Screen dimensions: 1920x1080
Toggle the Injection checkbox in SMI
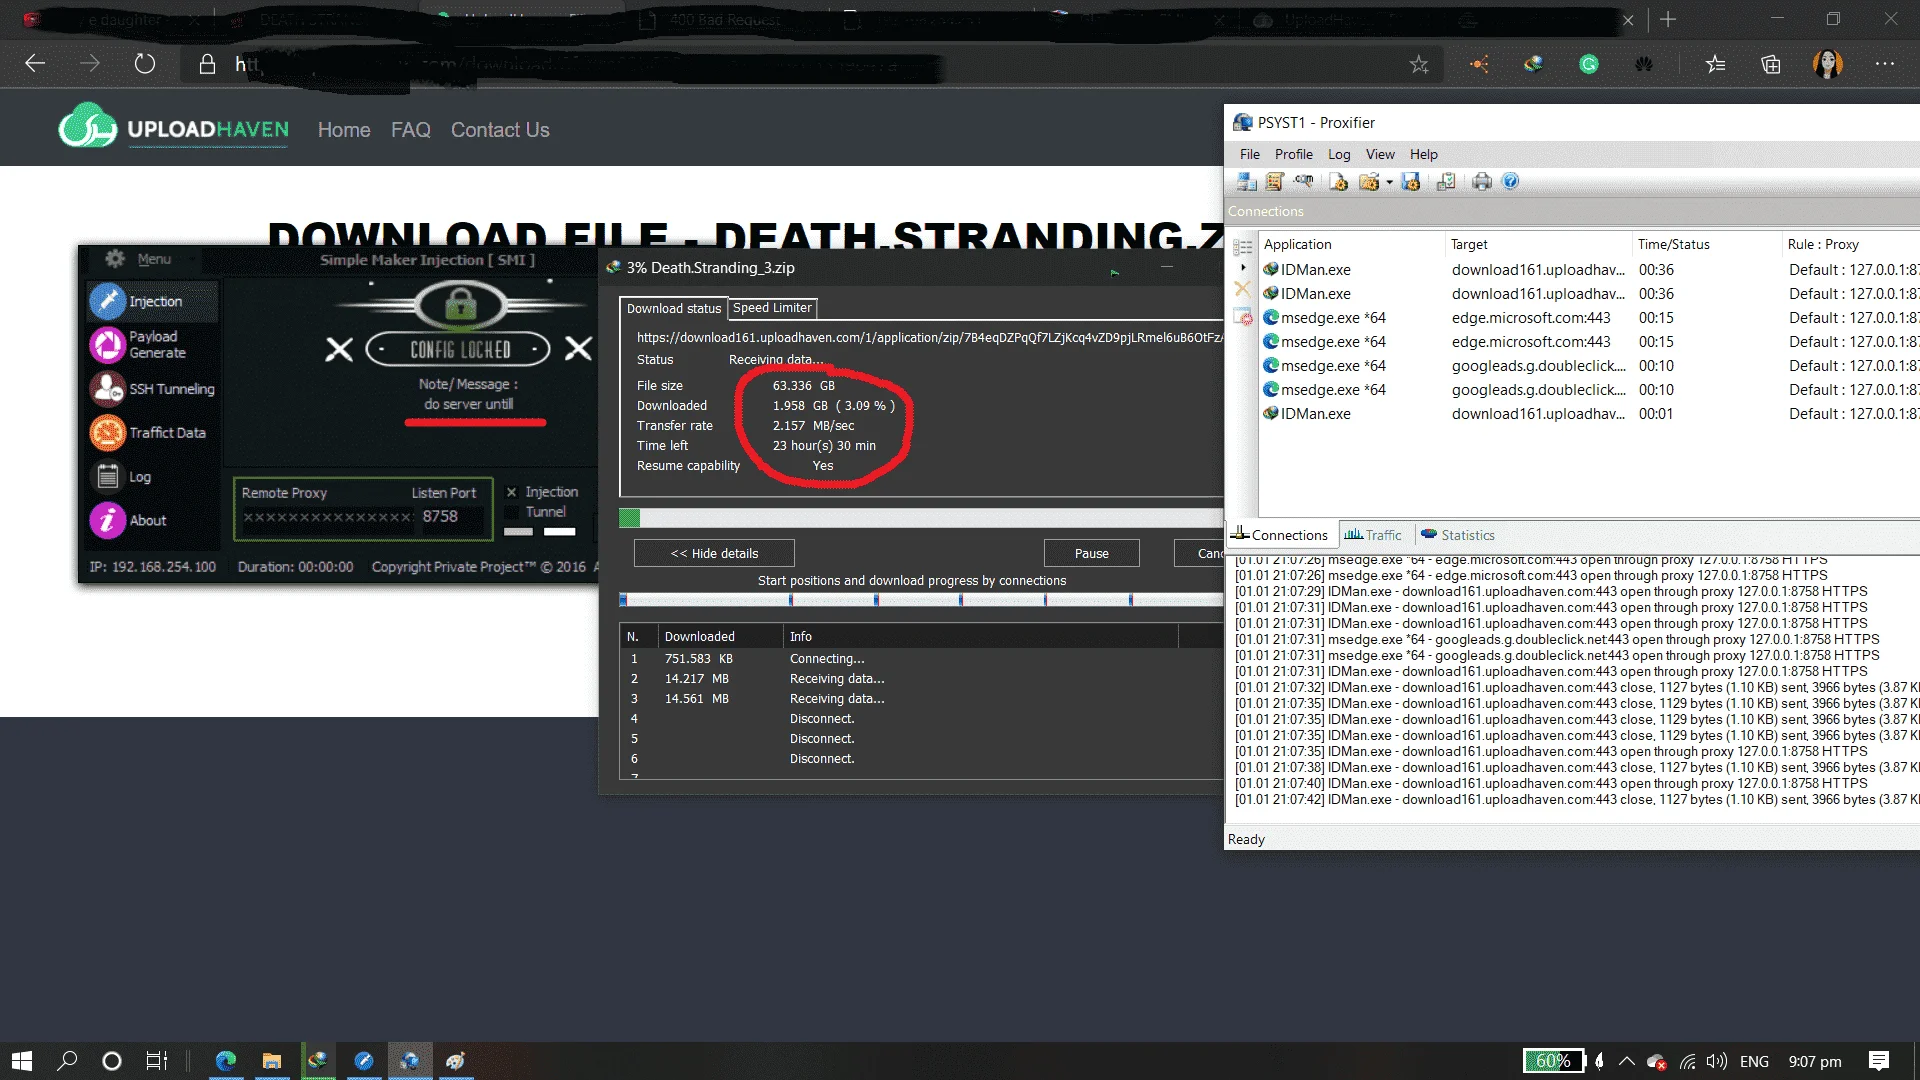click(x=512, y=492)
